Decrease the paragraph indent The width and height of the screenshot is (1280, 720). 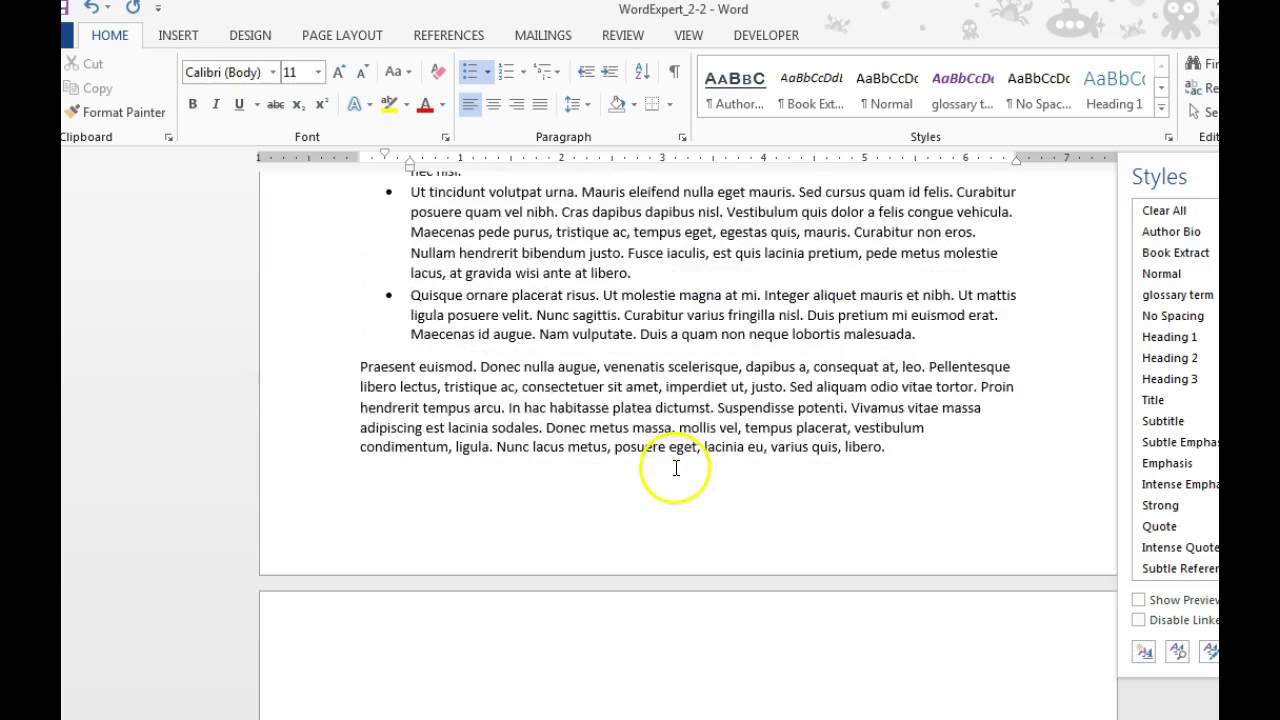click(586, 72)
